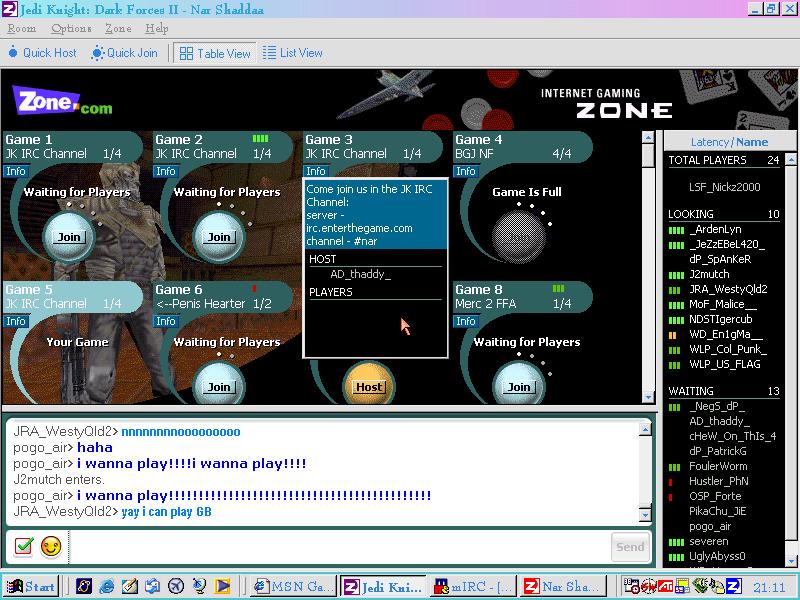Screen dimensions: 800x600
Task: Switch to Table View
Action: point(215,53)
